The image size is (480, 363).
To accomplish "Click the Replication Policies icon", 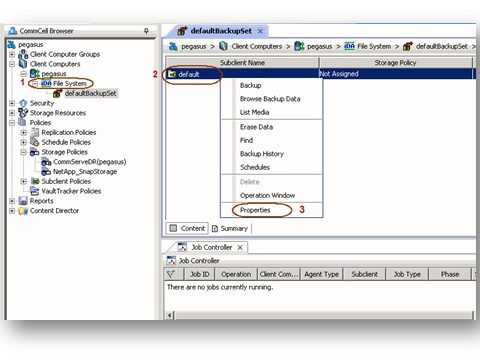I will (35, 132).
